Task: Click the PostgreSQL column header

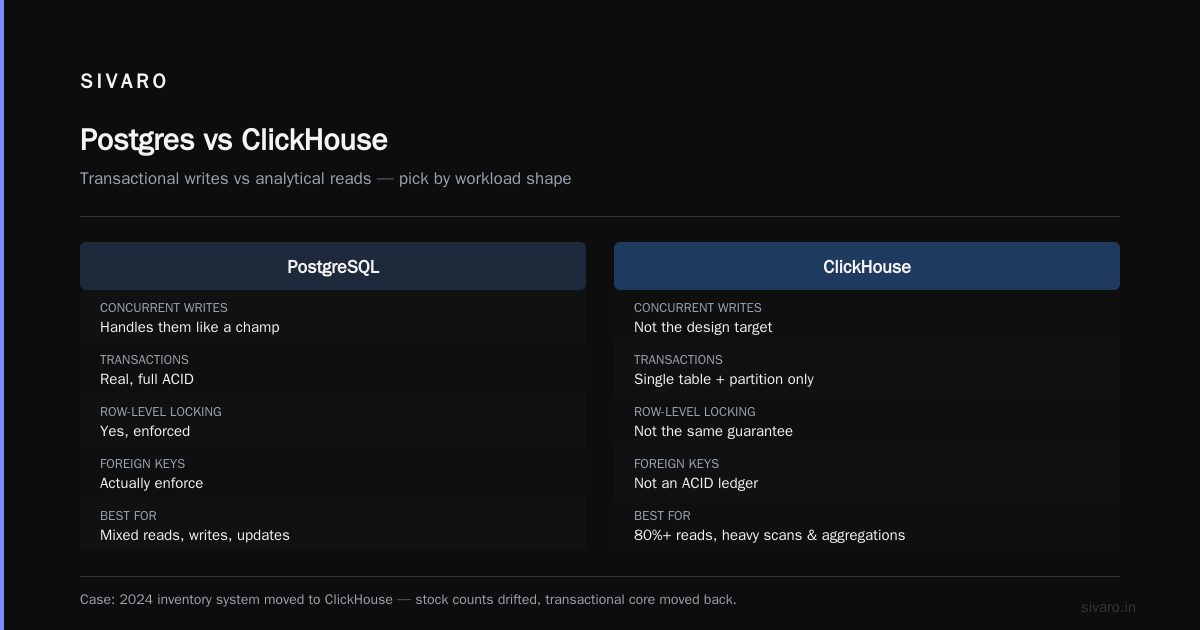Action: coord(333,266)
